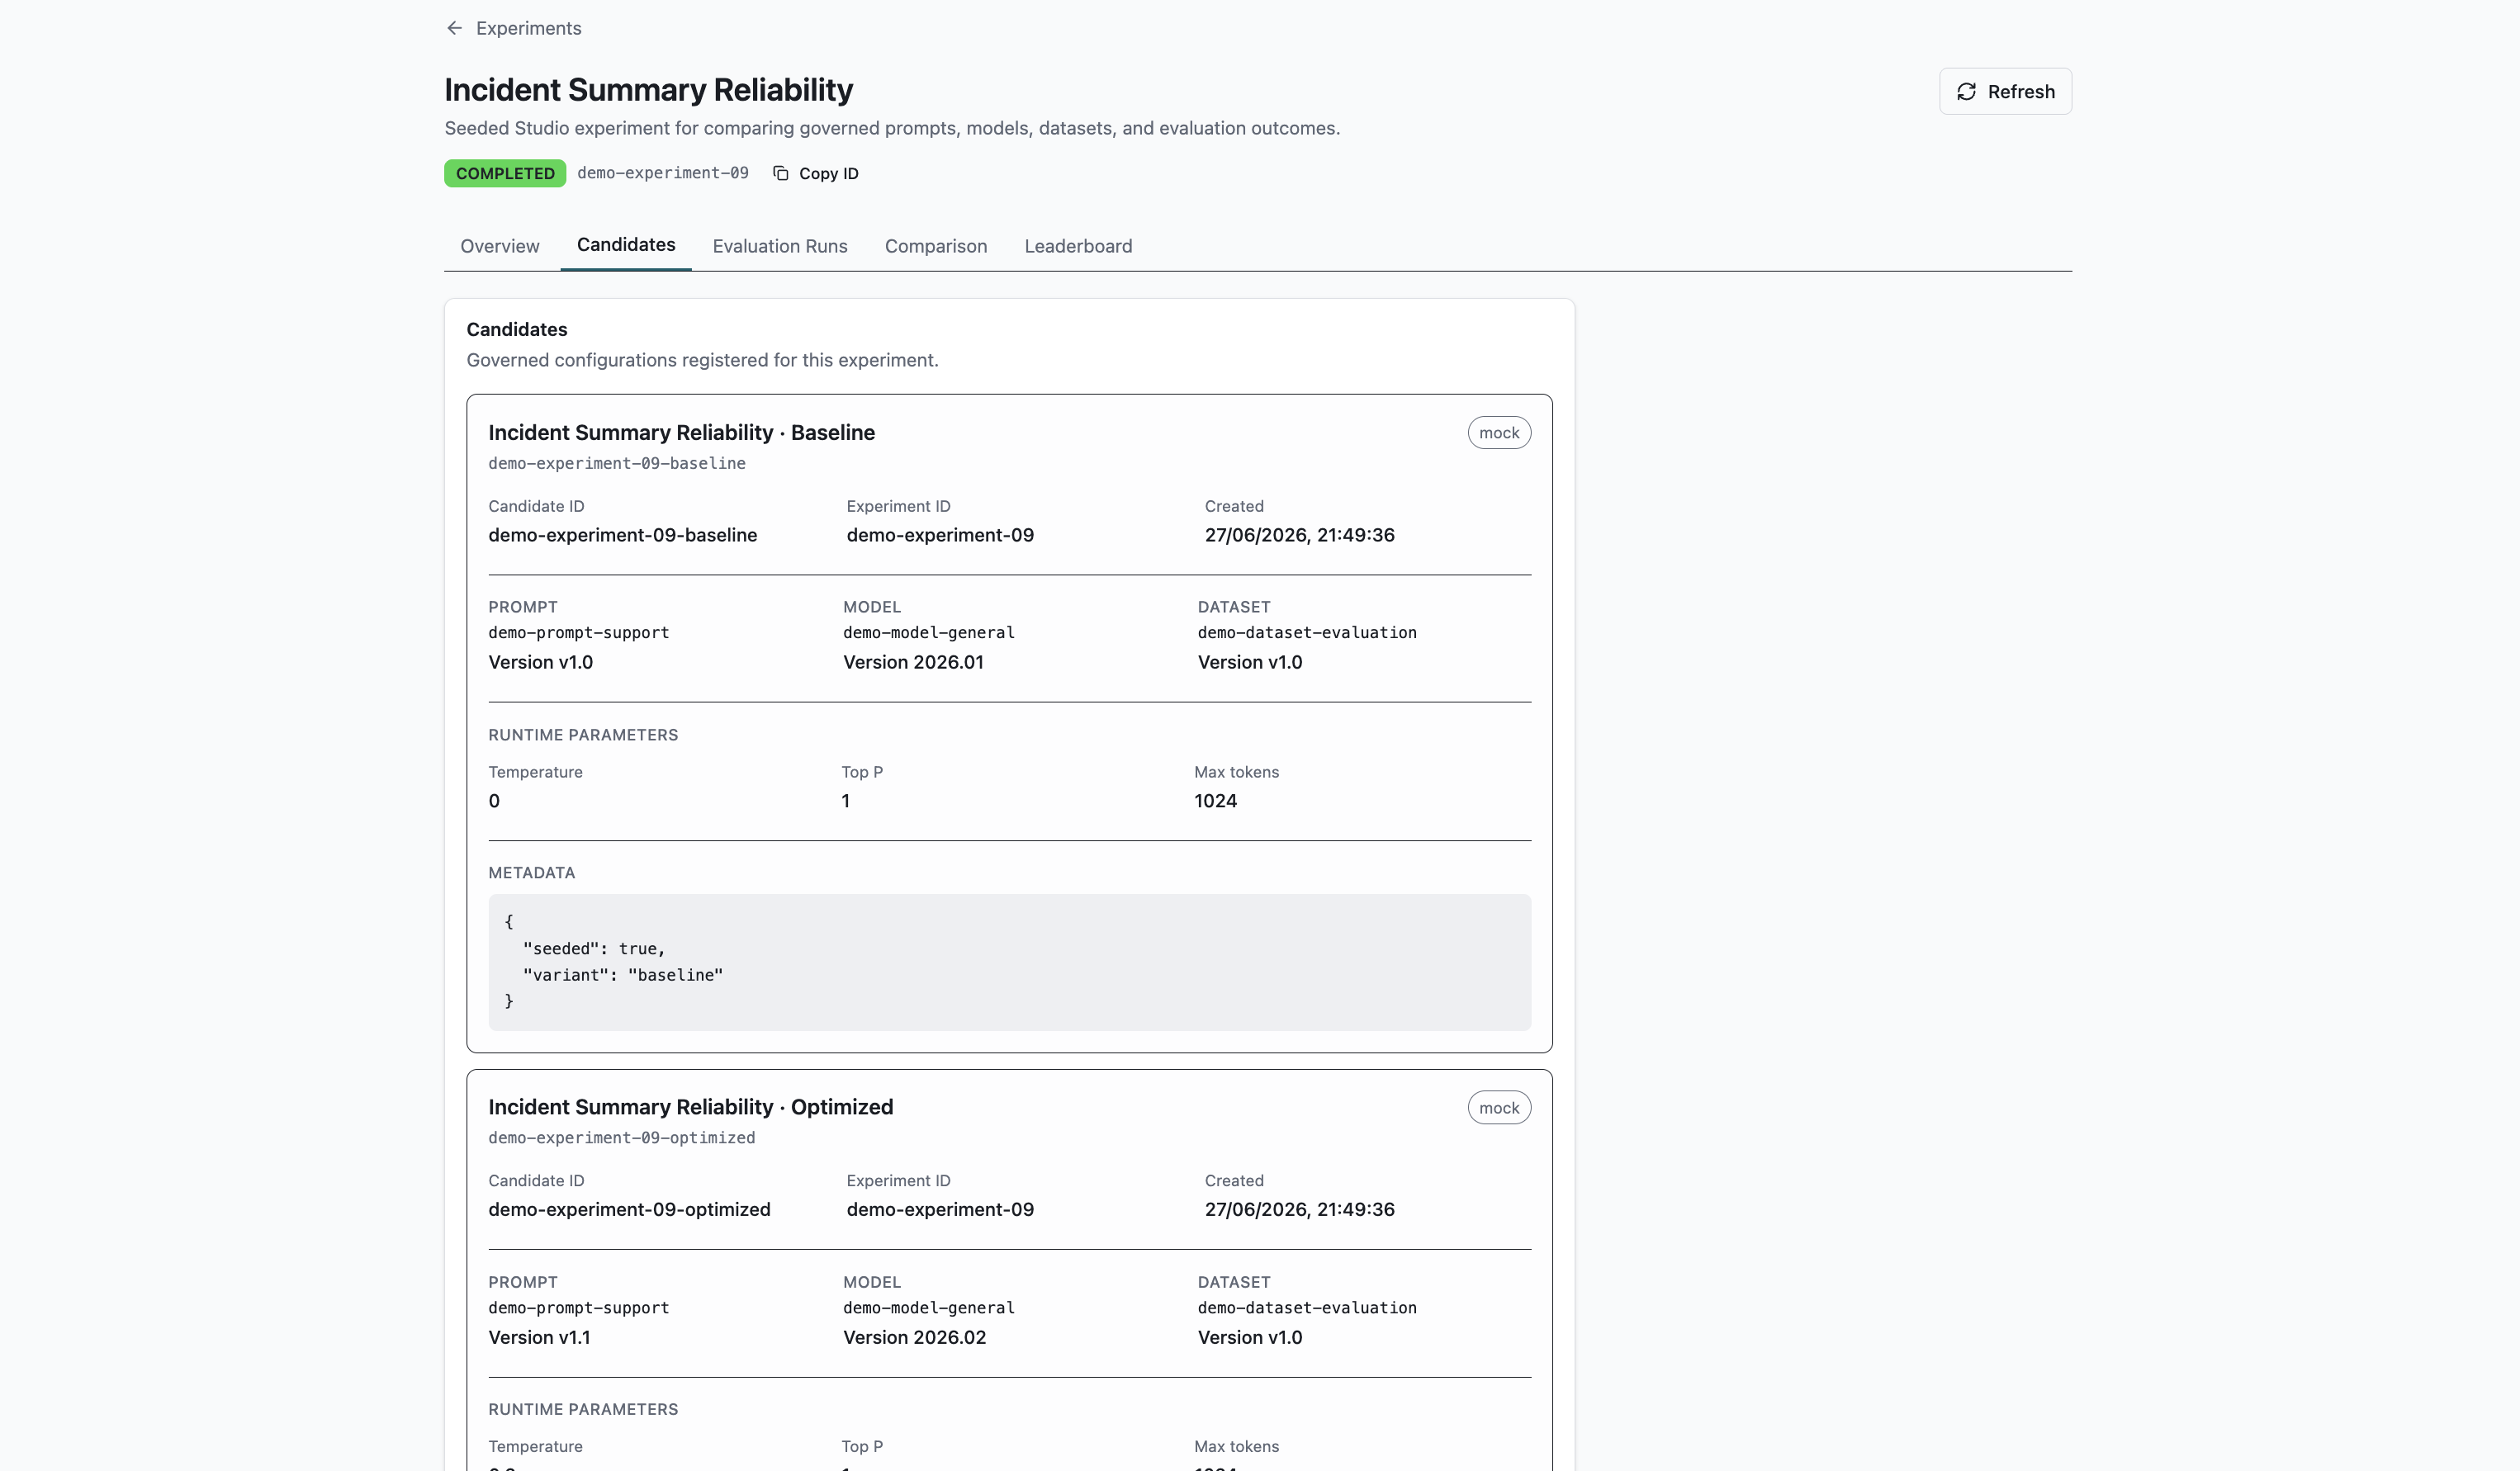Click Optimized card's Created timestamp
2520x1471 pixels.
pyautogui.click(x=1299, y=1210)
